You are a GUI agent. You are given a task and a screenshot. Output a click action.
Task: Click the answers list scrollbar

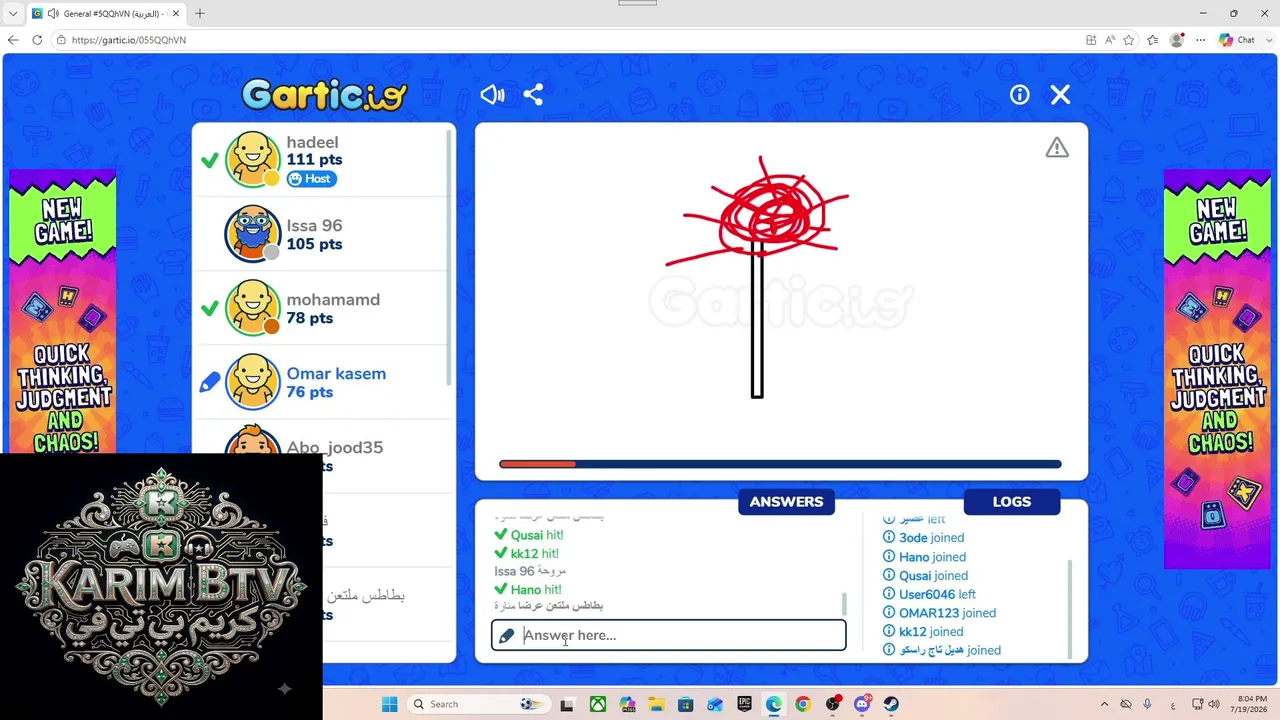845,604
